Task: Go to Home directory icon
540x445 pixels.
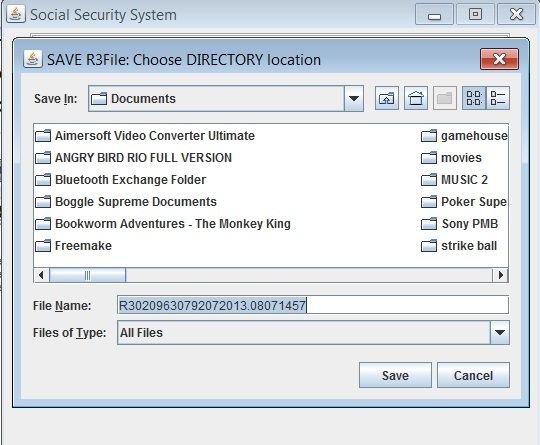Action: [416, 99]
